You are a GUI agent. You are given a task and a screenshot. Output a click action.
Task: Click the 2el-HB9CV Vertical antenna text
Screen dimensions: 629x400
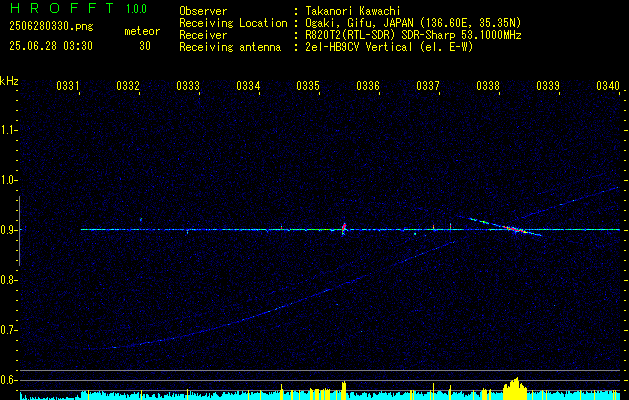click(x=389, y=47)
